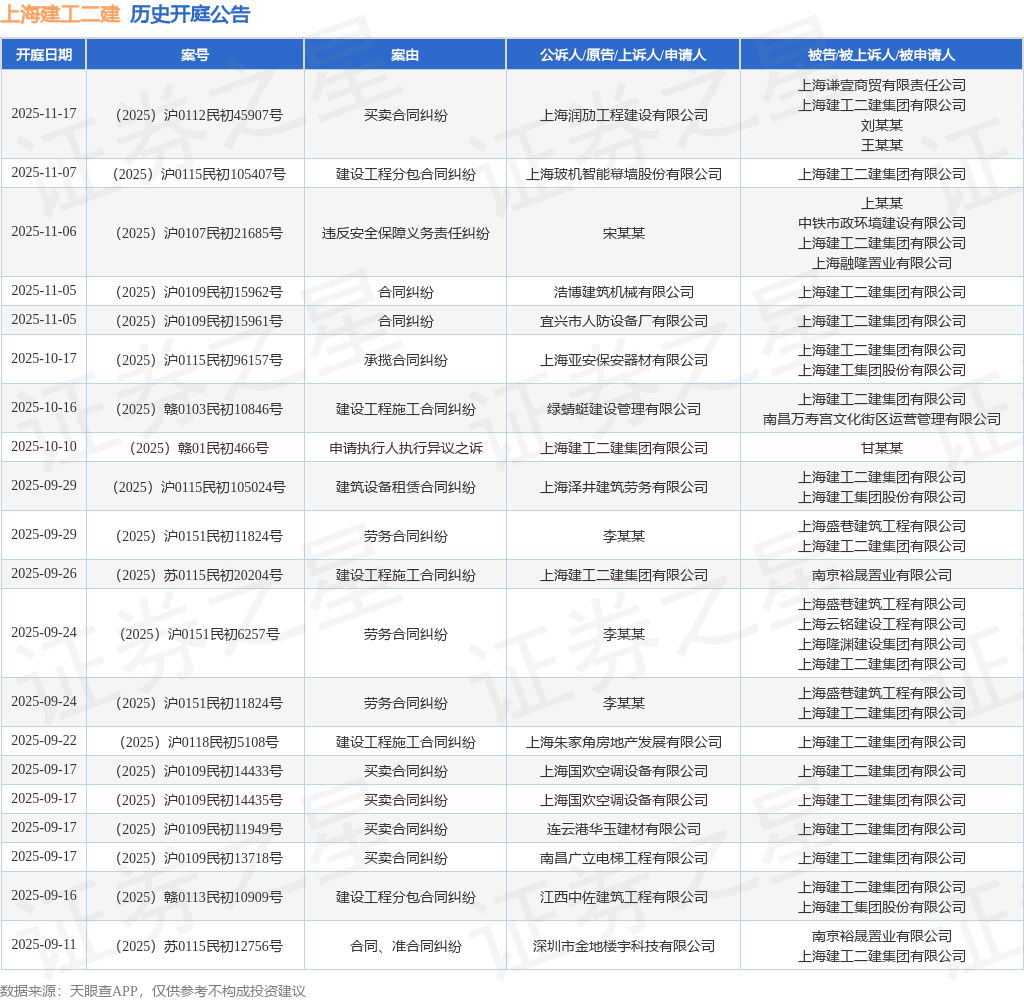Select case number (2025)沪0112民初45907号
The width and height of the screenshot is (1024, 1000).
199,115
